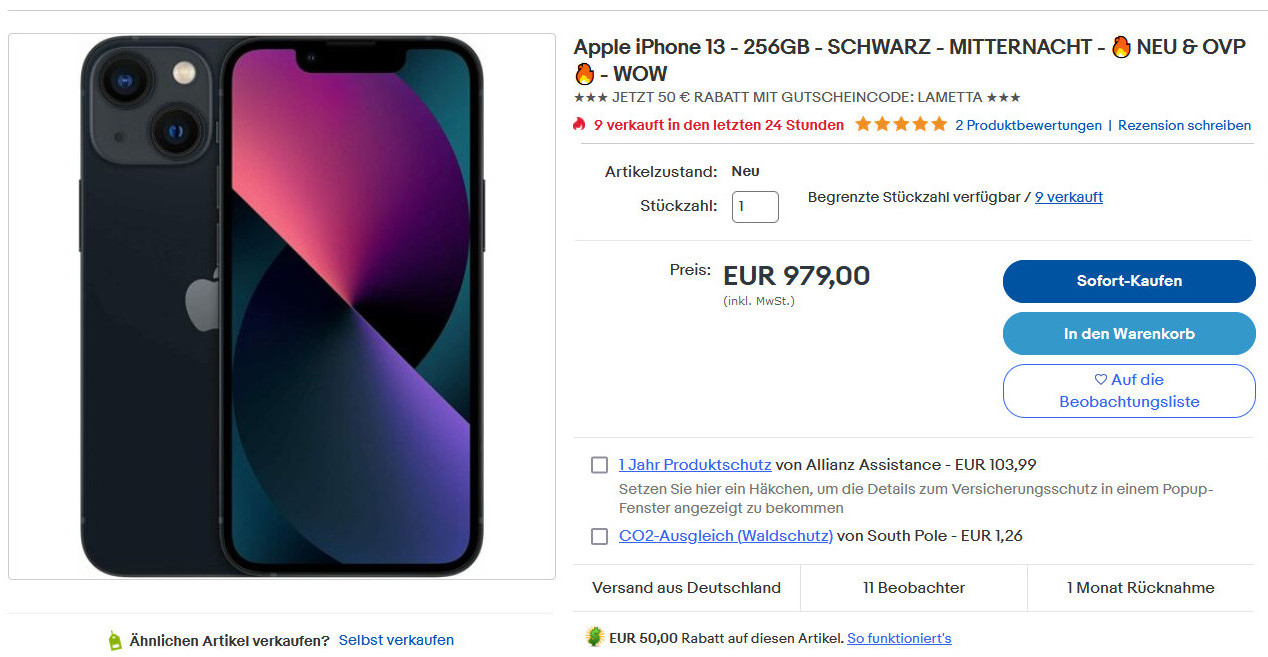Screen dimensions: 1268x657
Task: Click the red flame icon before "9 verkauft"
Action: point(579,125)
